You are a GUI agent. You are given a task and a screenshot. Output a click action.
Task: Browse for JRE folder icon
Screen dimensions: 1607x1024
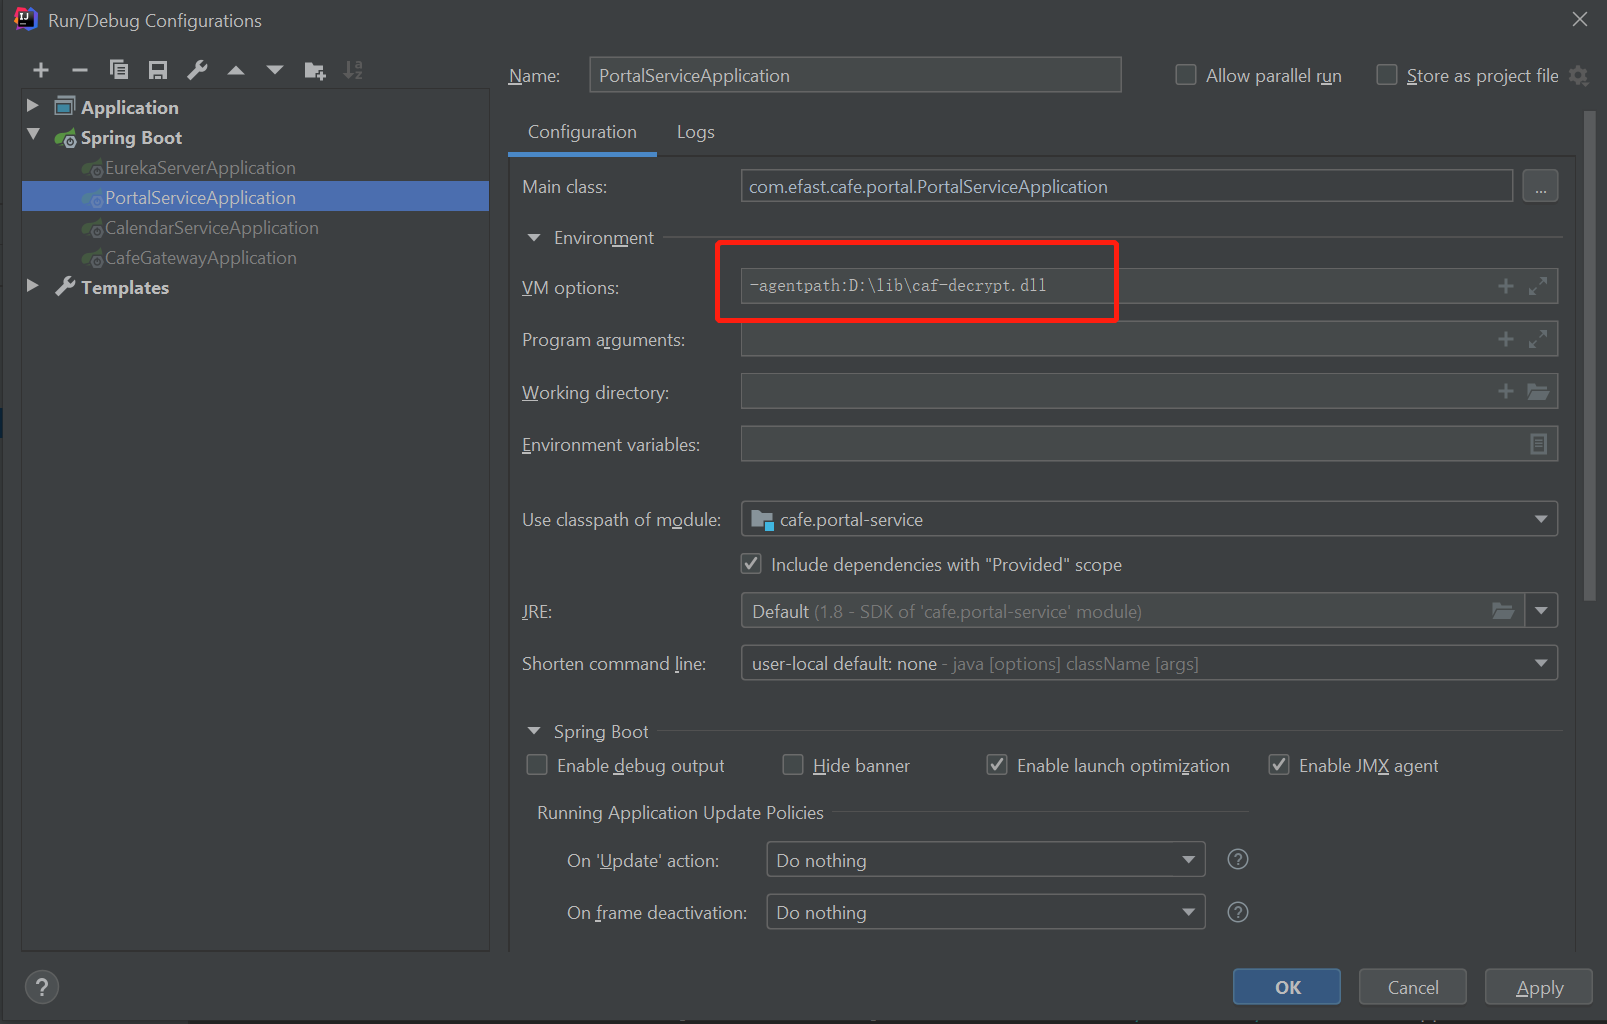pyautogui.click(x=1503, y=611)
